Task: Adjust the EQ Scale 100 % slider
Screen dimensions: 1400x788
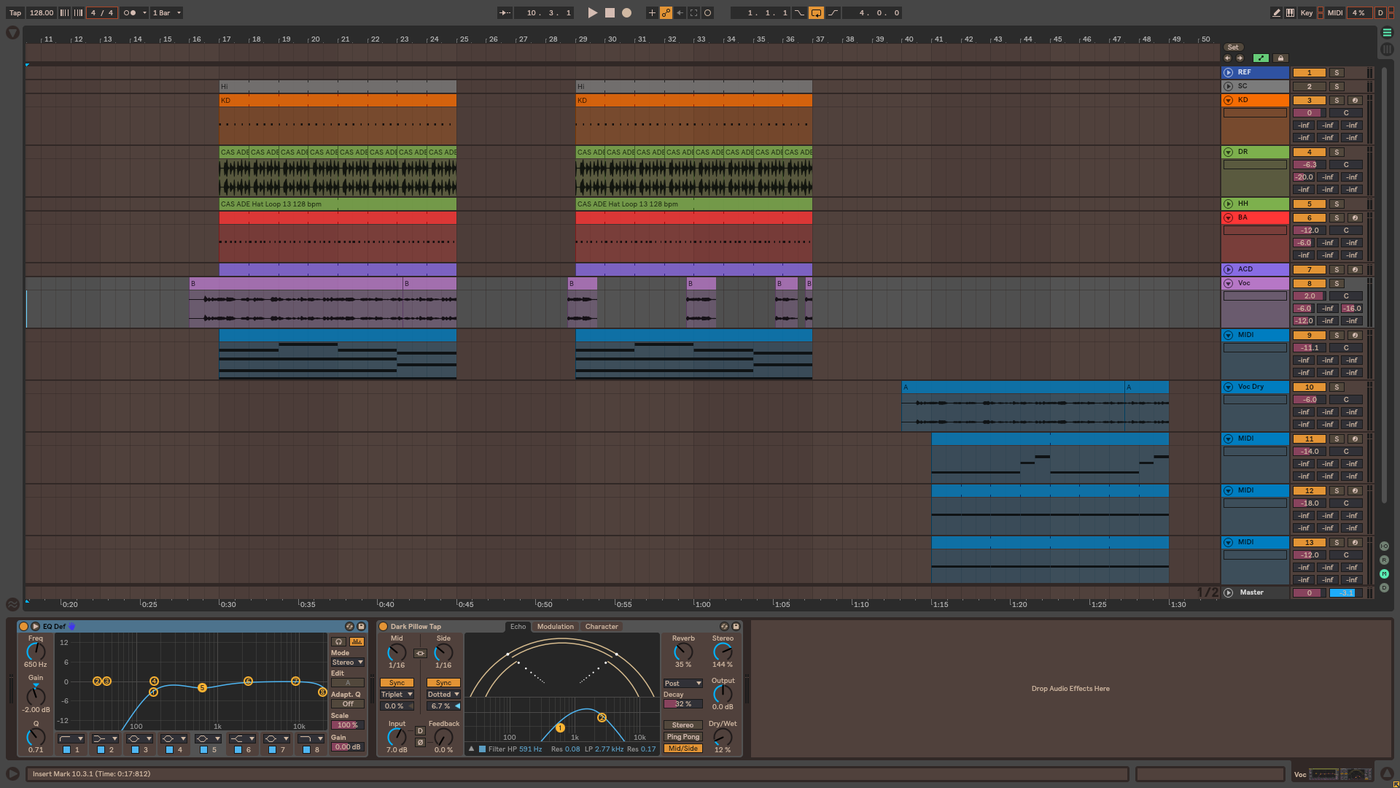Action: 348,725
